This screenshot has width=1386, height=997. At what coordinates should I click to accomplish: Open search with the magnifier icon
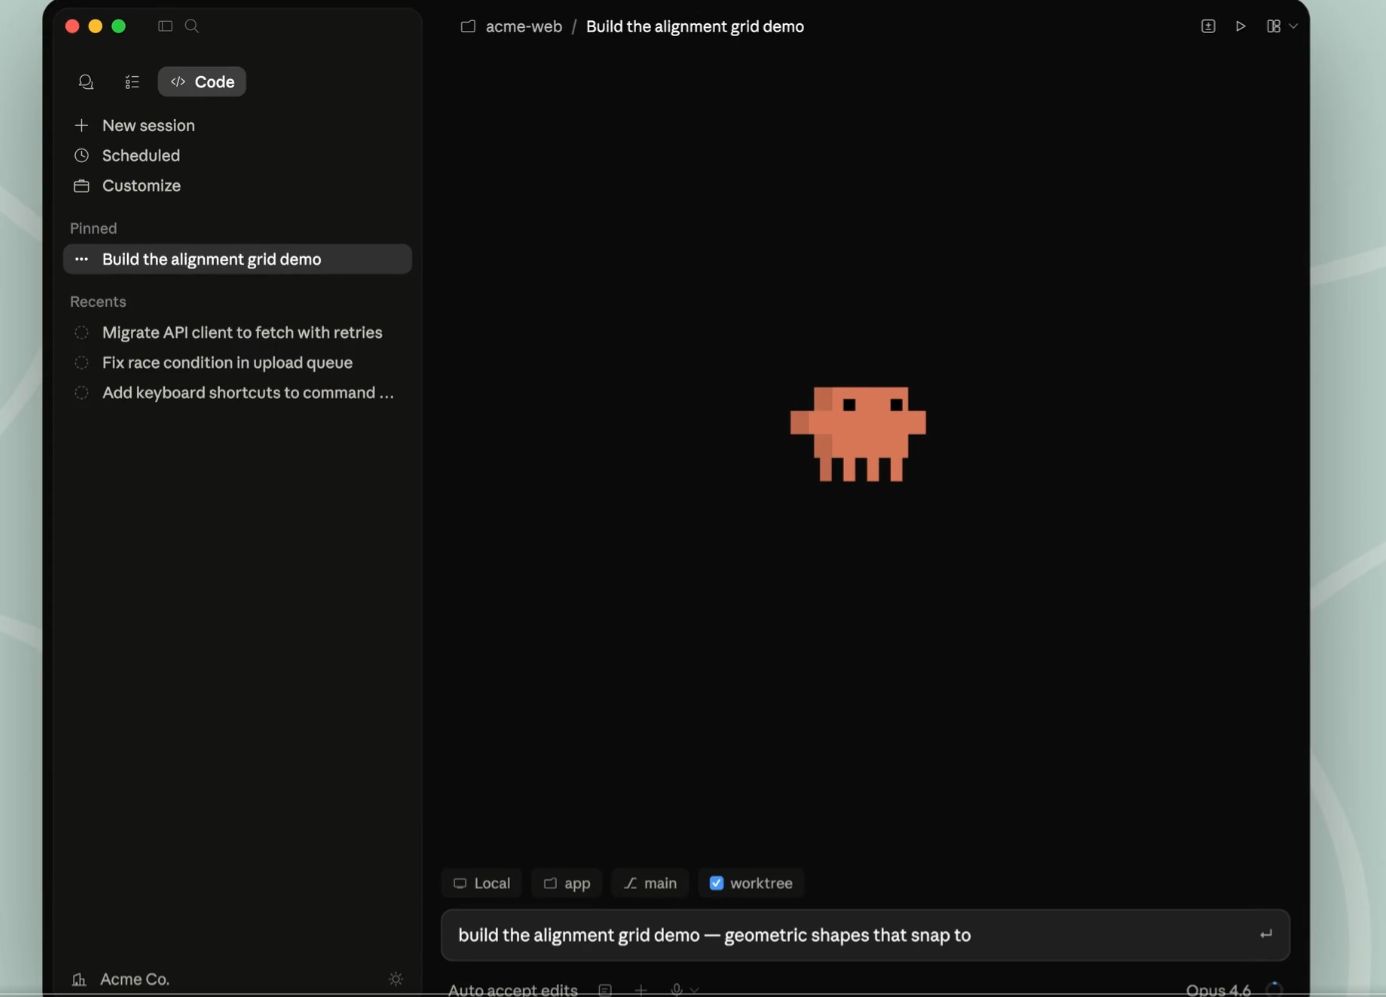coord(192,26)
